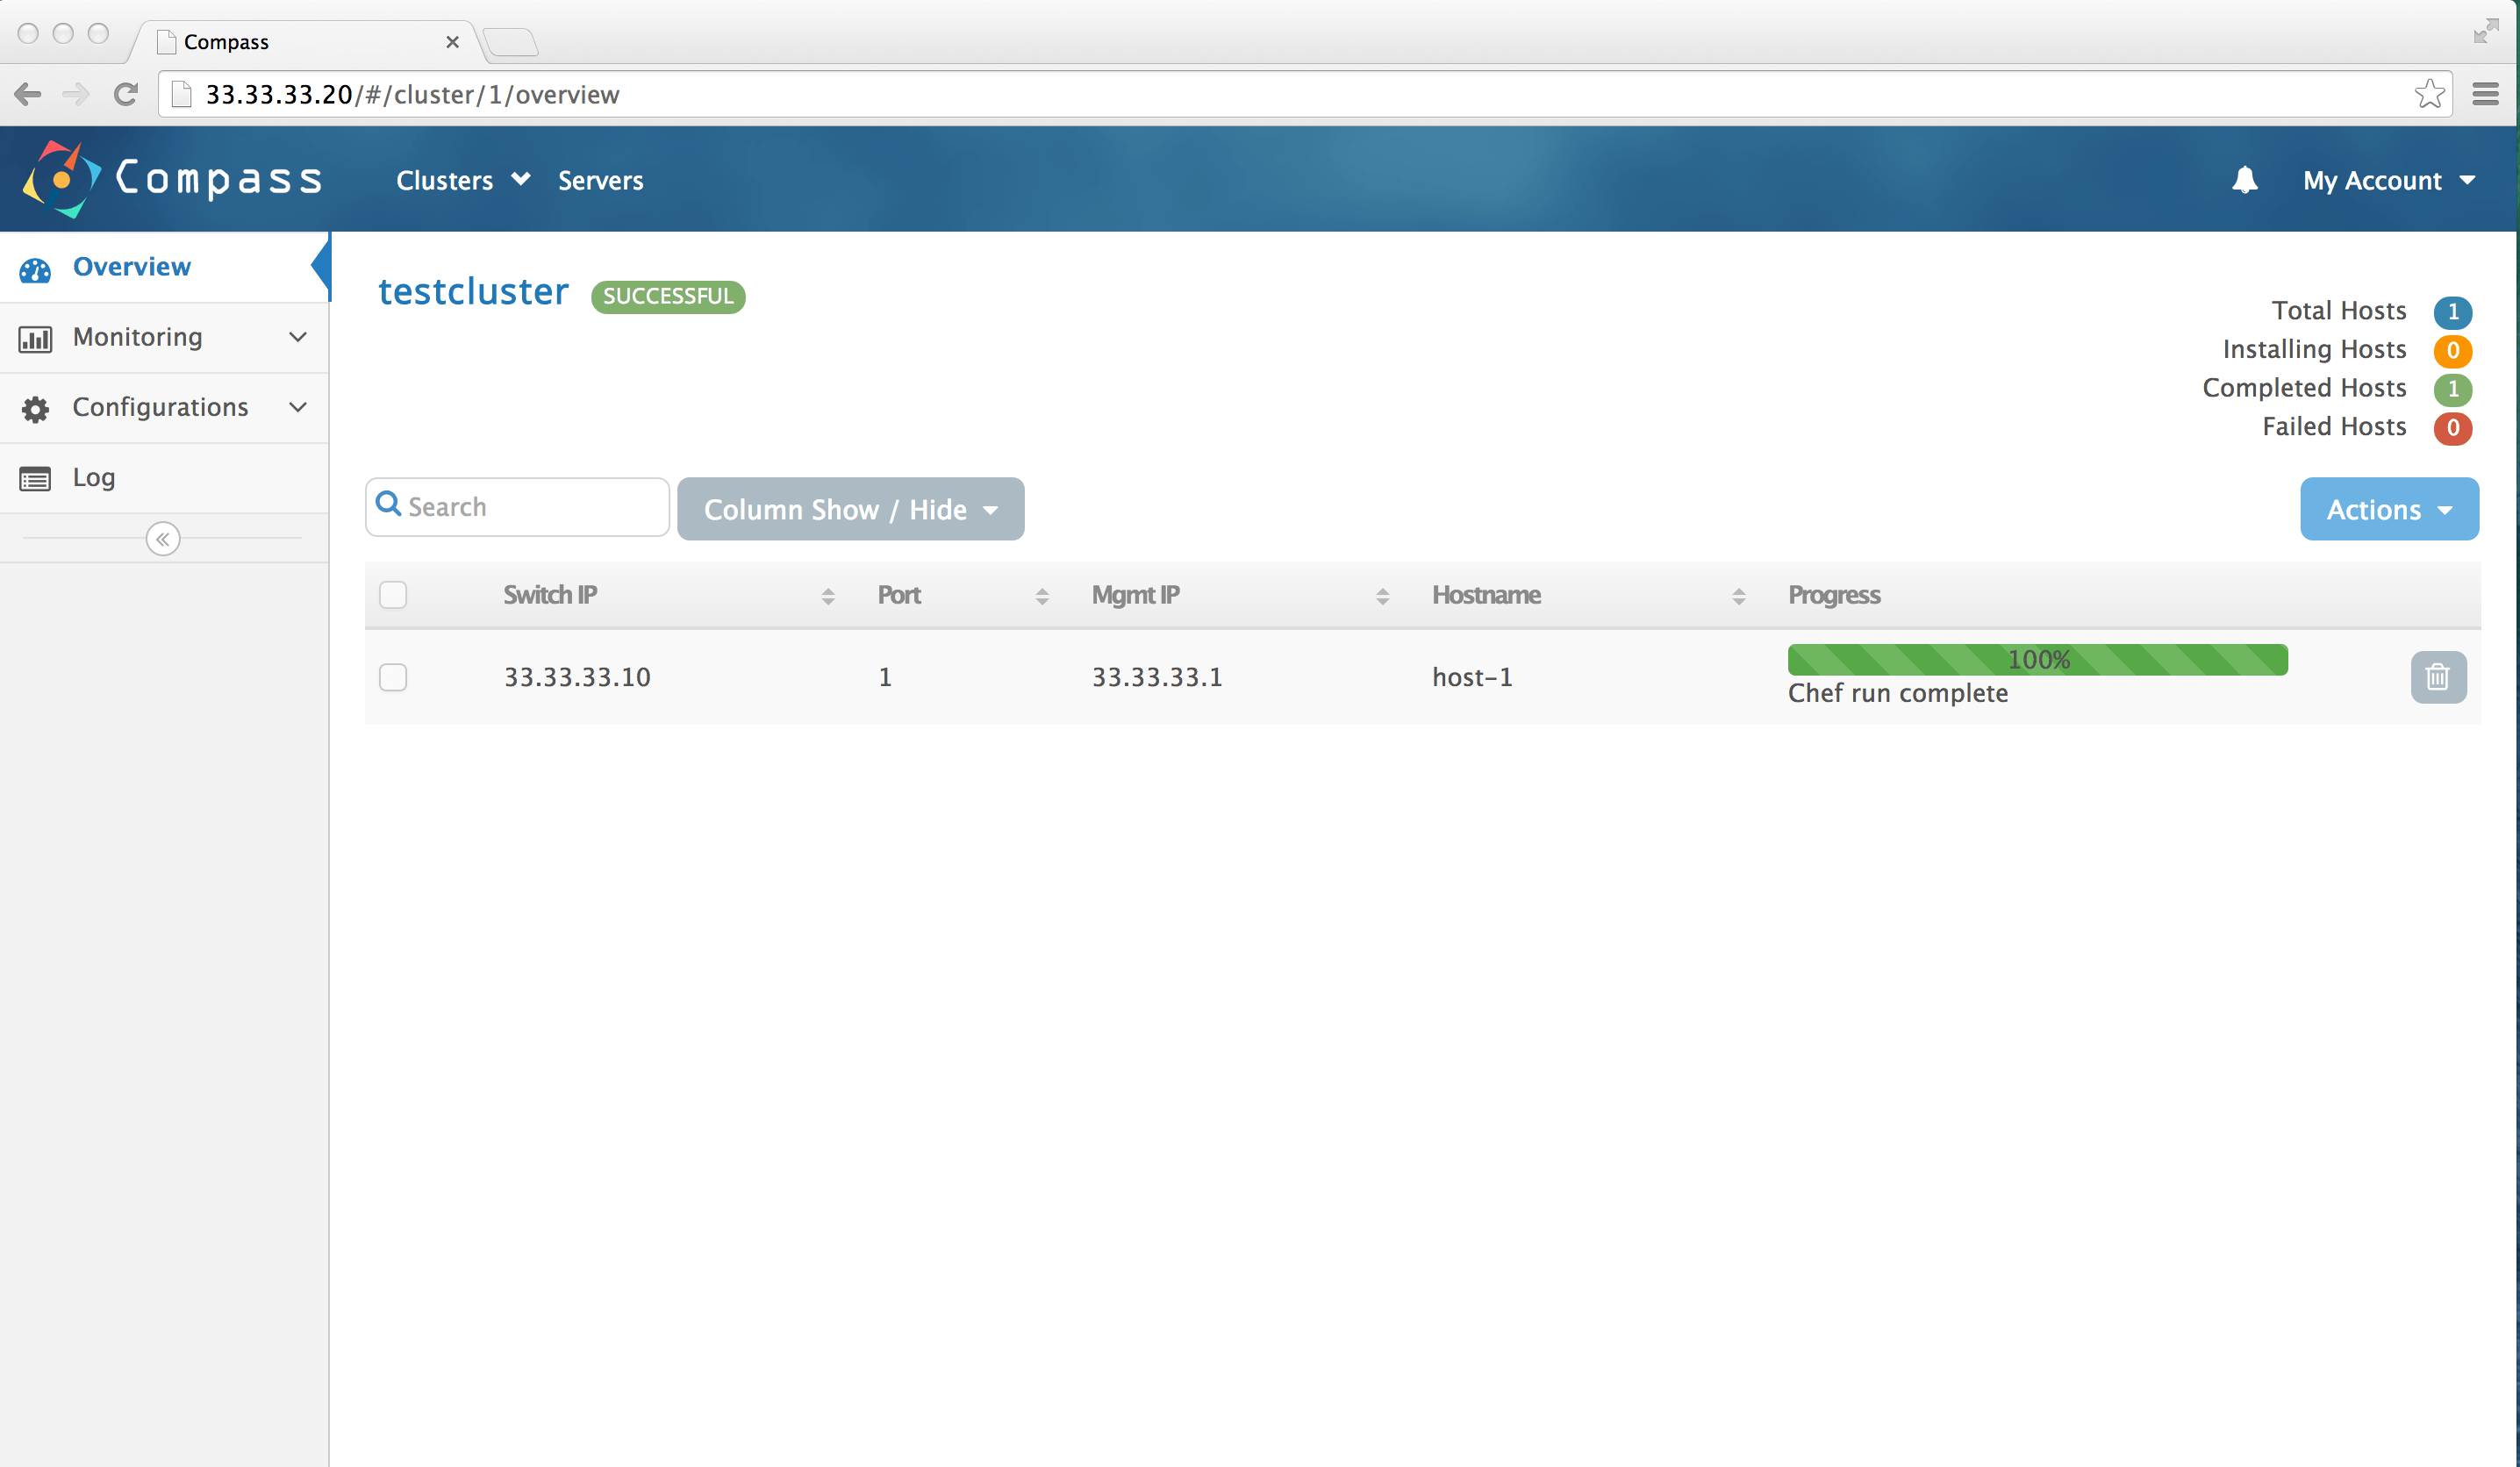Screen dimensions: 2520x1467
Task: Click the browser back arrow
Action: (x=28, y=94)
